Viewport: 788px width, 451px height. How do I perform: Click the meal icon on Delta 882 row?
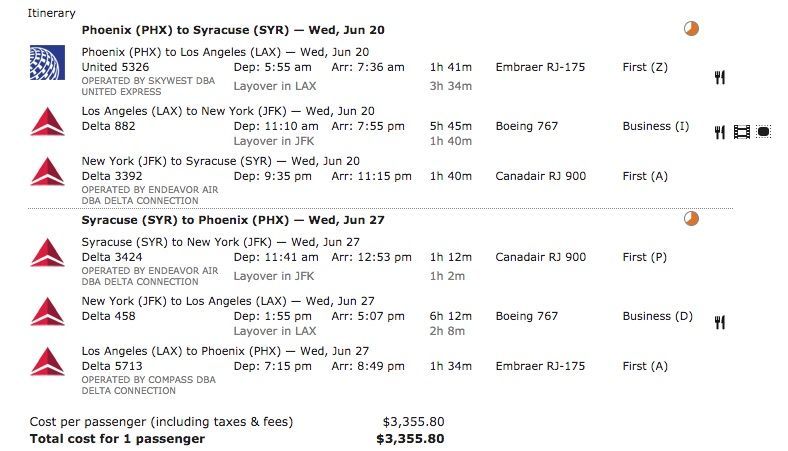[x=719, y=132]
